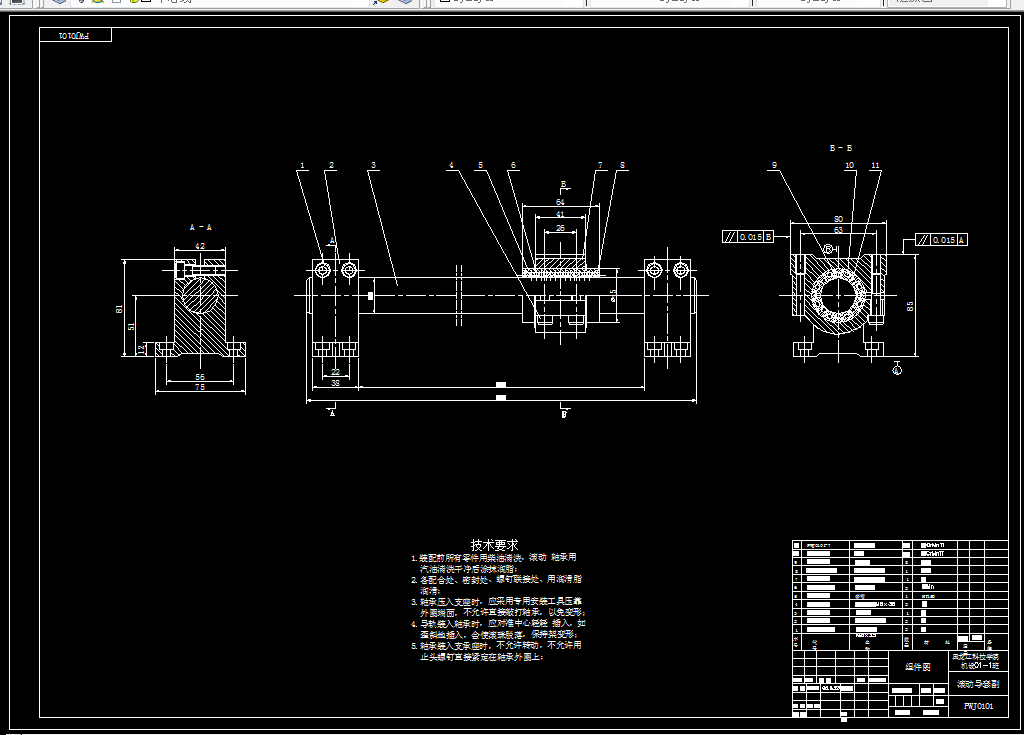
Task: Click the 组件图 title block cell
Action: [918, 667]
